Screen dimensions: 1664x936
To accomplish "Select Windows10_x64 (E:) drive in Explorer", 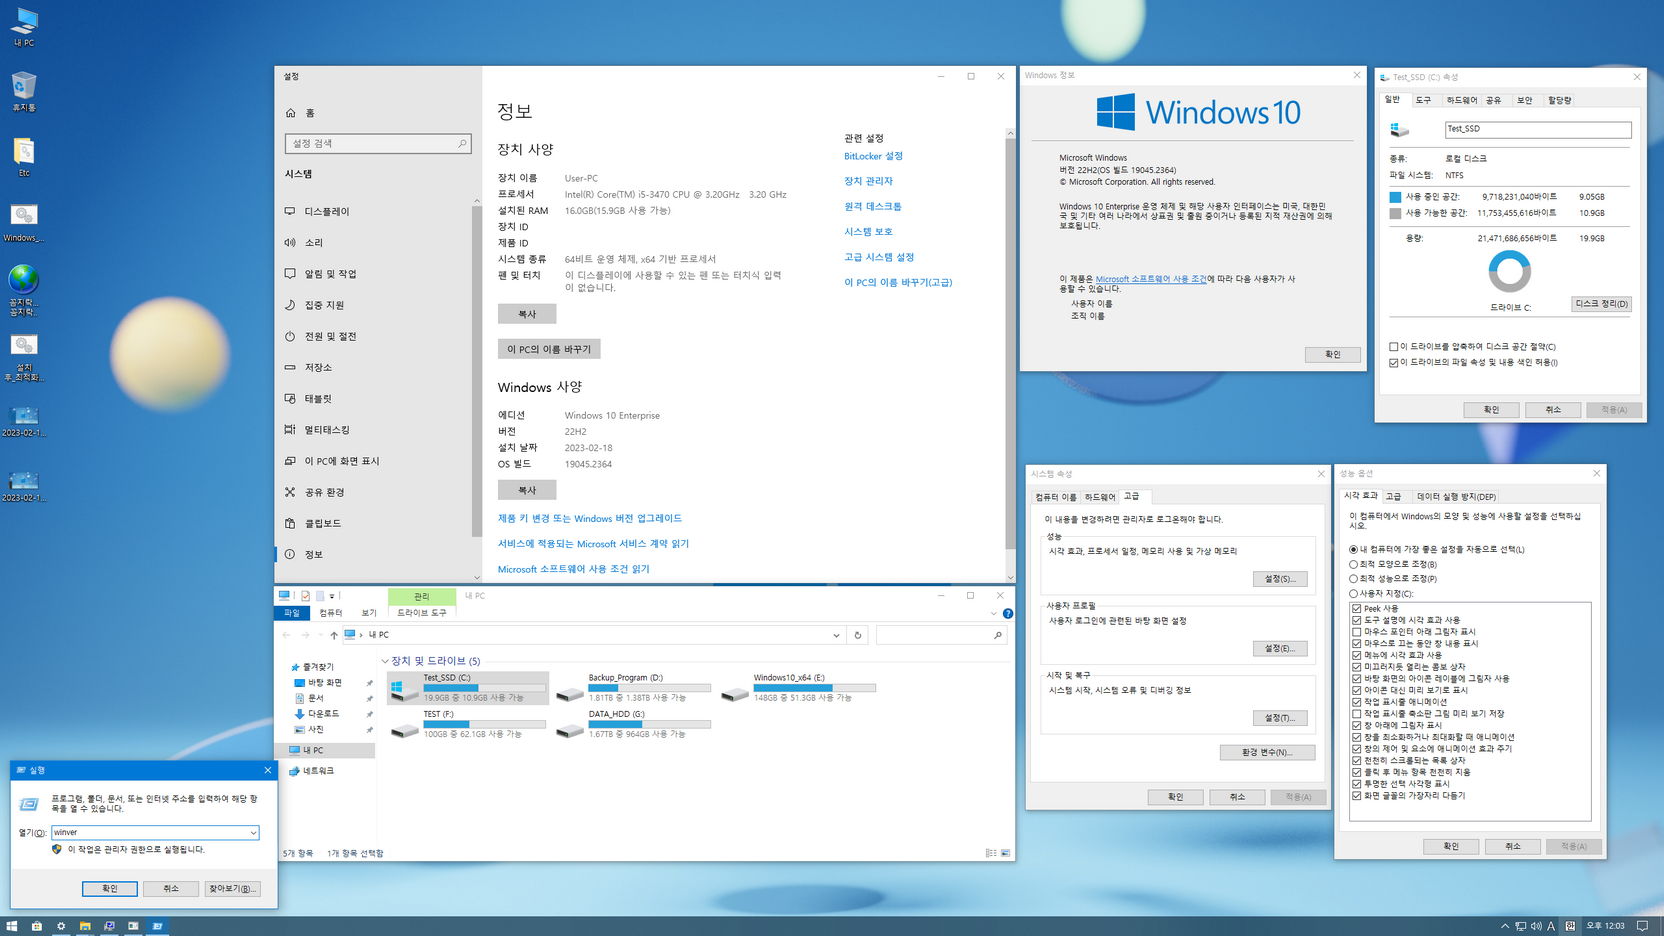I will pyautogui.click(x=798, y=687).
